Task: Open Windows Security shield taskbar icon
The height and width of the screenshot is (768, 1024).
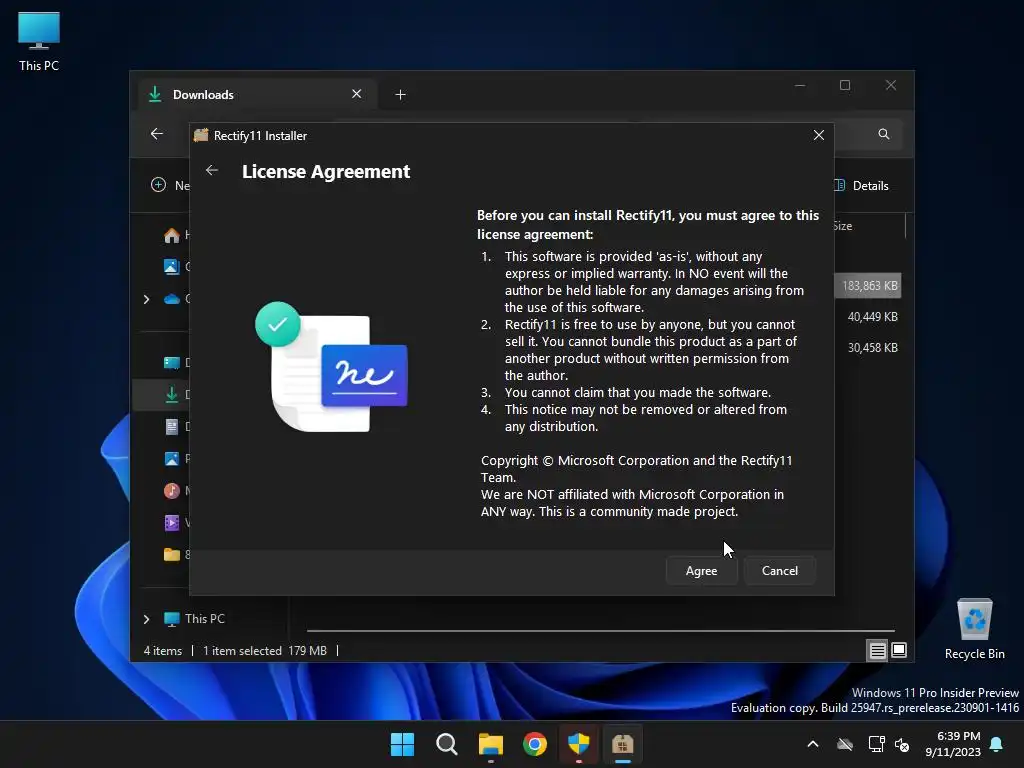Action: (x=579, y=744)
